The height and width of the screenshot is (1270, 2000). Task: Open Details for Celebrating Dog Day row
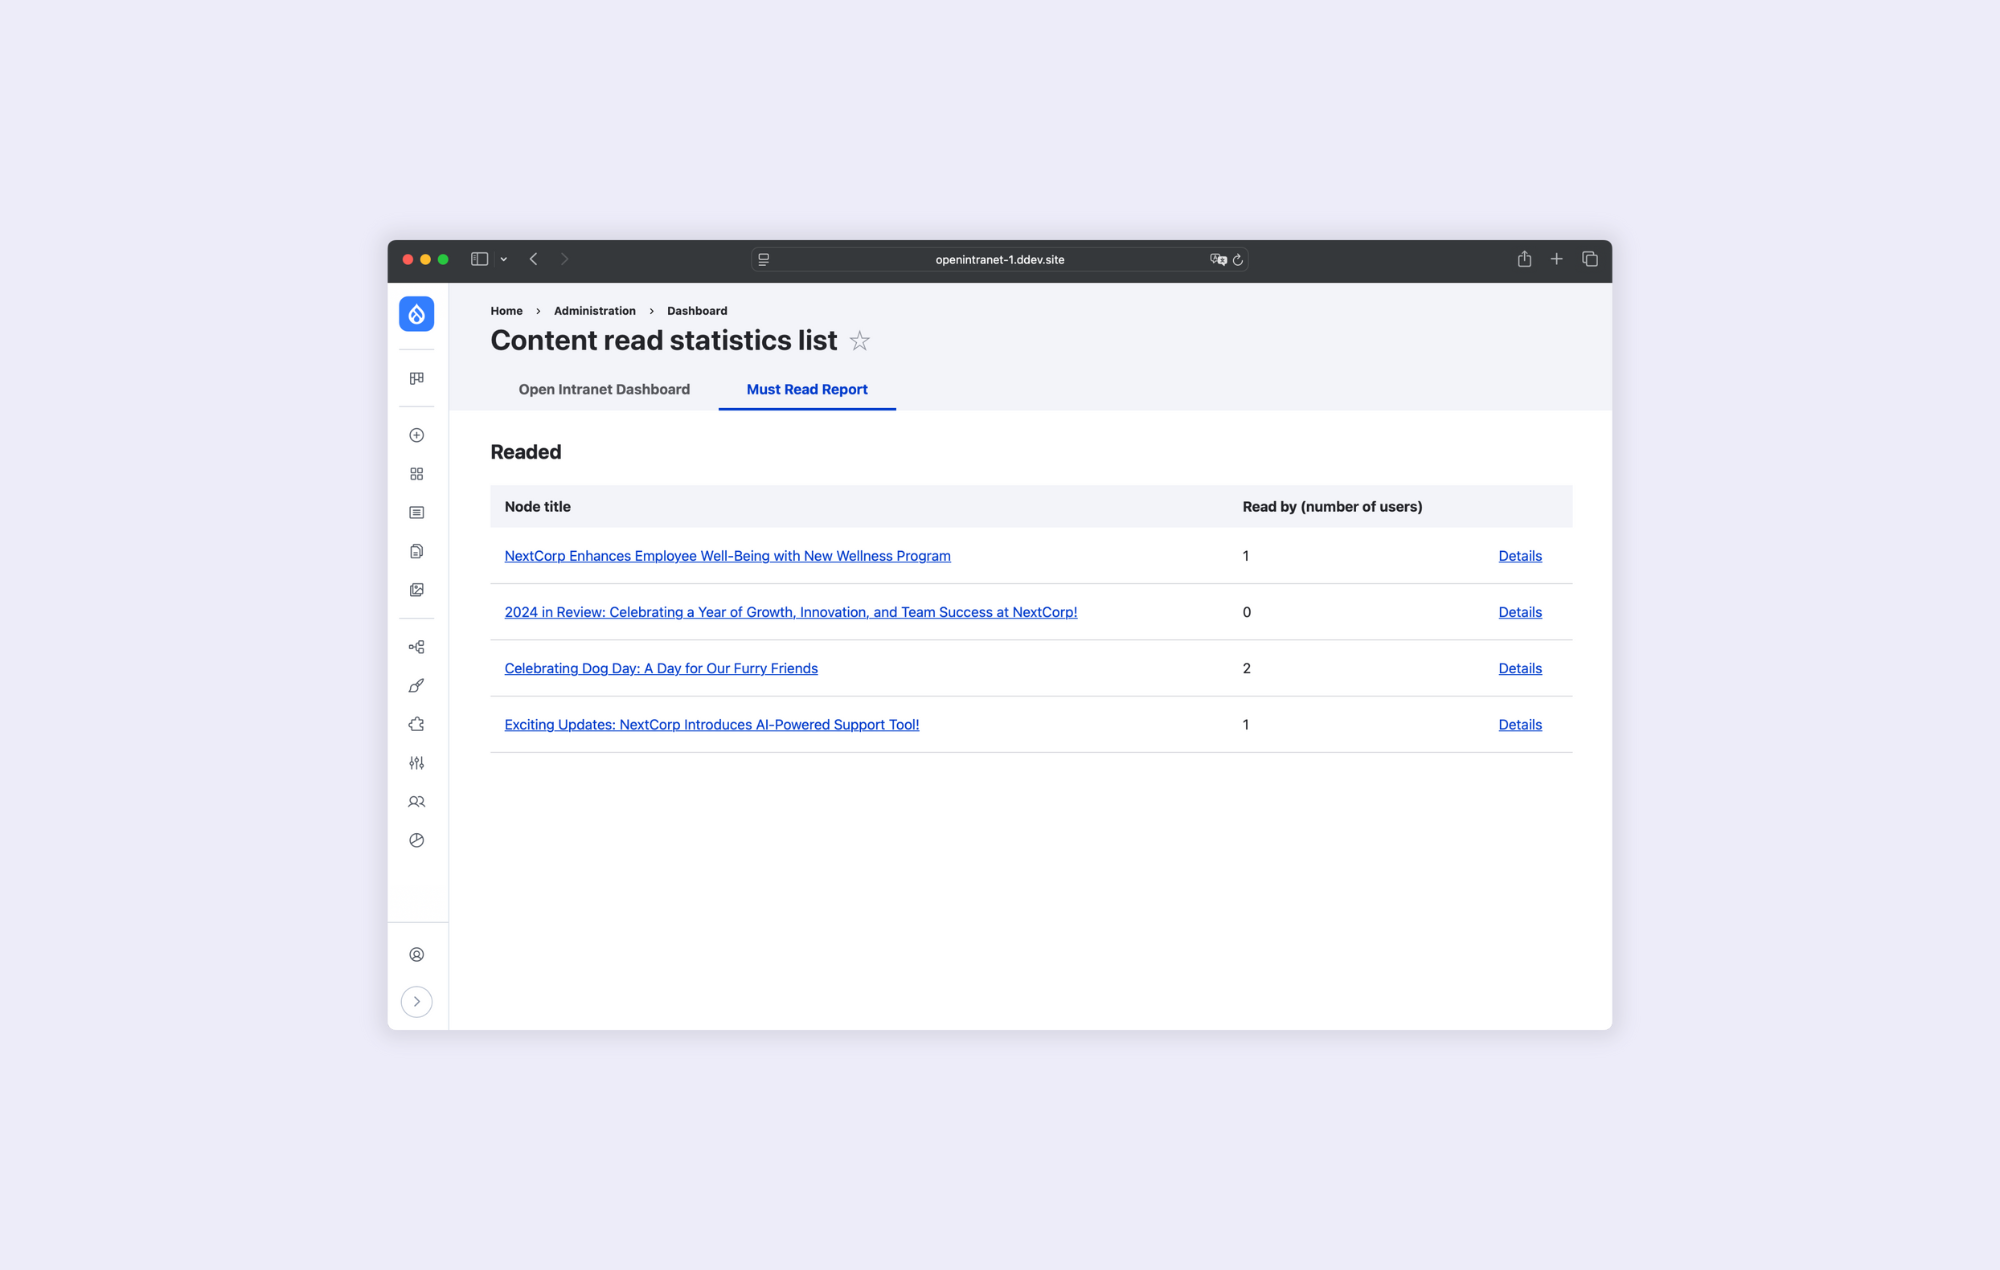1519,668
